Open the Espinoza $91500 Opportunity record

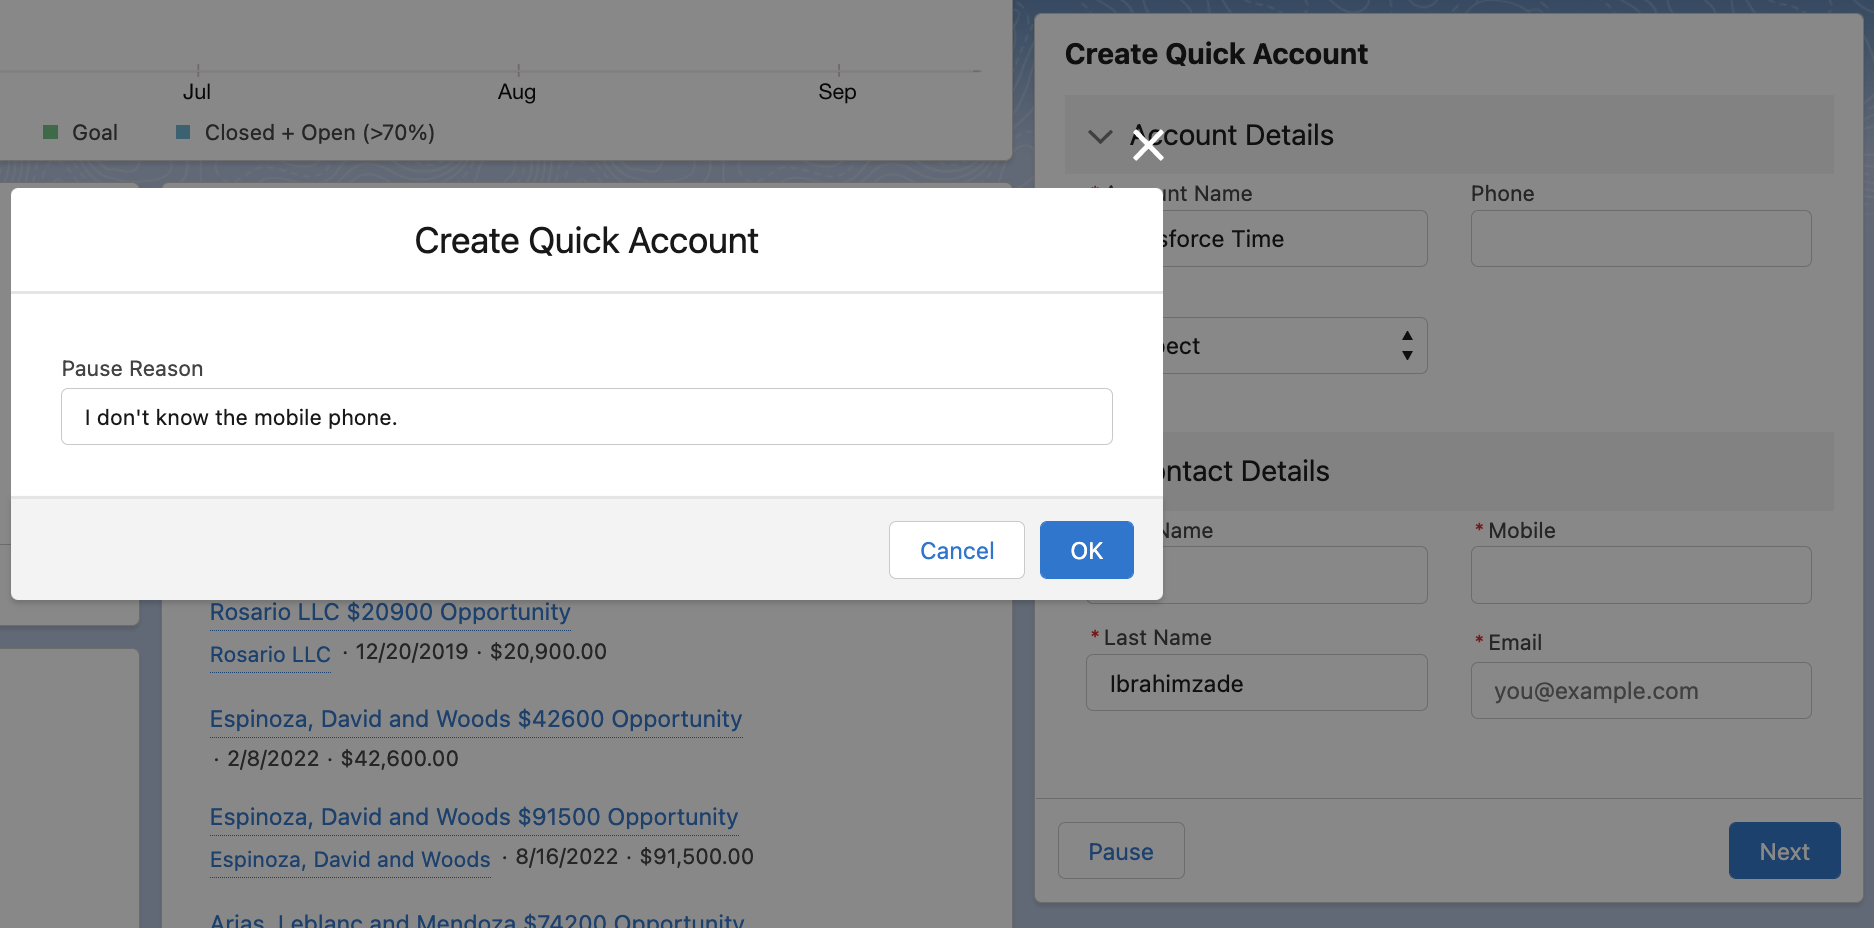pos(472,817)
